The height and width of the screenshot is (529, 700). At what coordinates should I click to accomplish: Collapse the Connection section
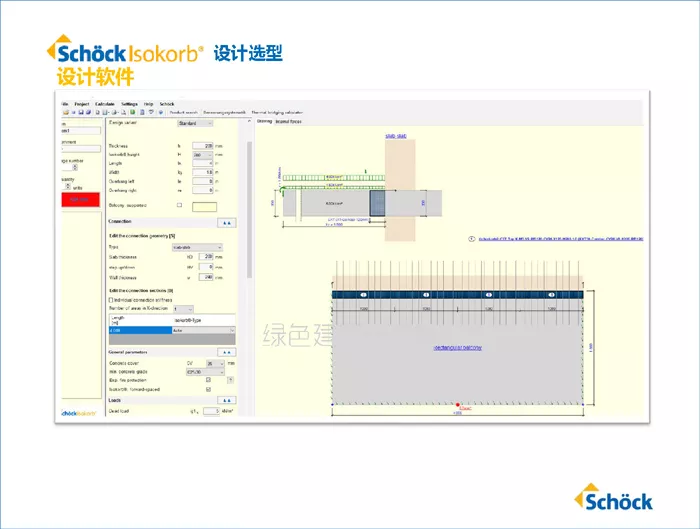(x=227, y=222)
